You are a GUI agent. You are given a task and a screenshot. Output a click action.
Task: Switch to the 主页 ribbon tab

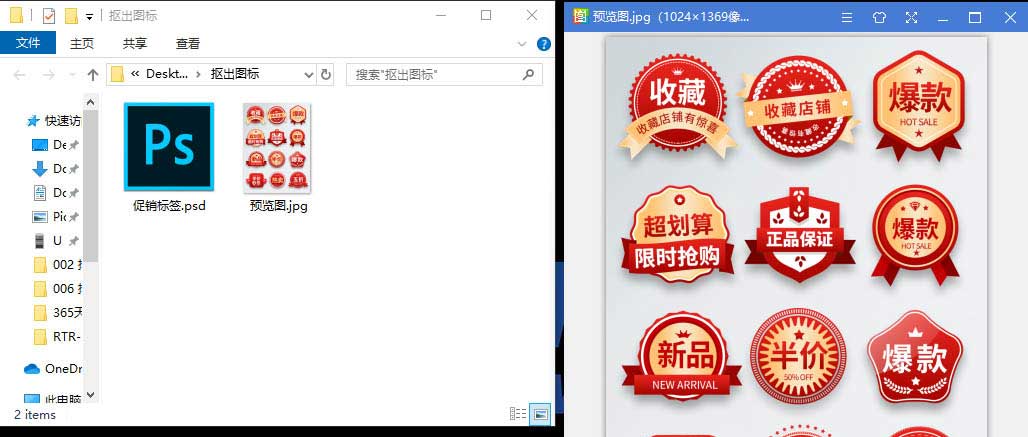coord(82,43)
